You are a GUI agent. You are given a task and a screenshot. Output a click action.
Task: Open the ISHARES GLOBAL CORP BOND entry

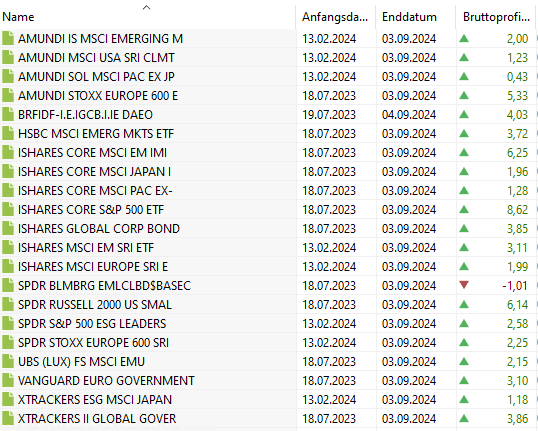99,229
